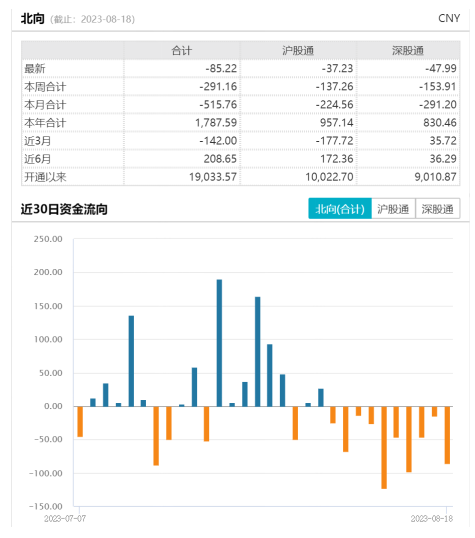The image size is (475, 538).
Task: Select the 近6月 row label
Action: (38, 159)
